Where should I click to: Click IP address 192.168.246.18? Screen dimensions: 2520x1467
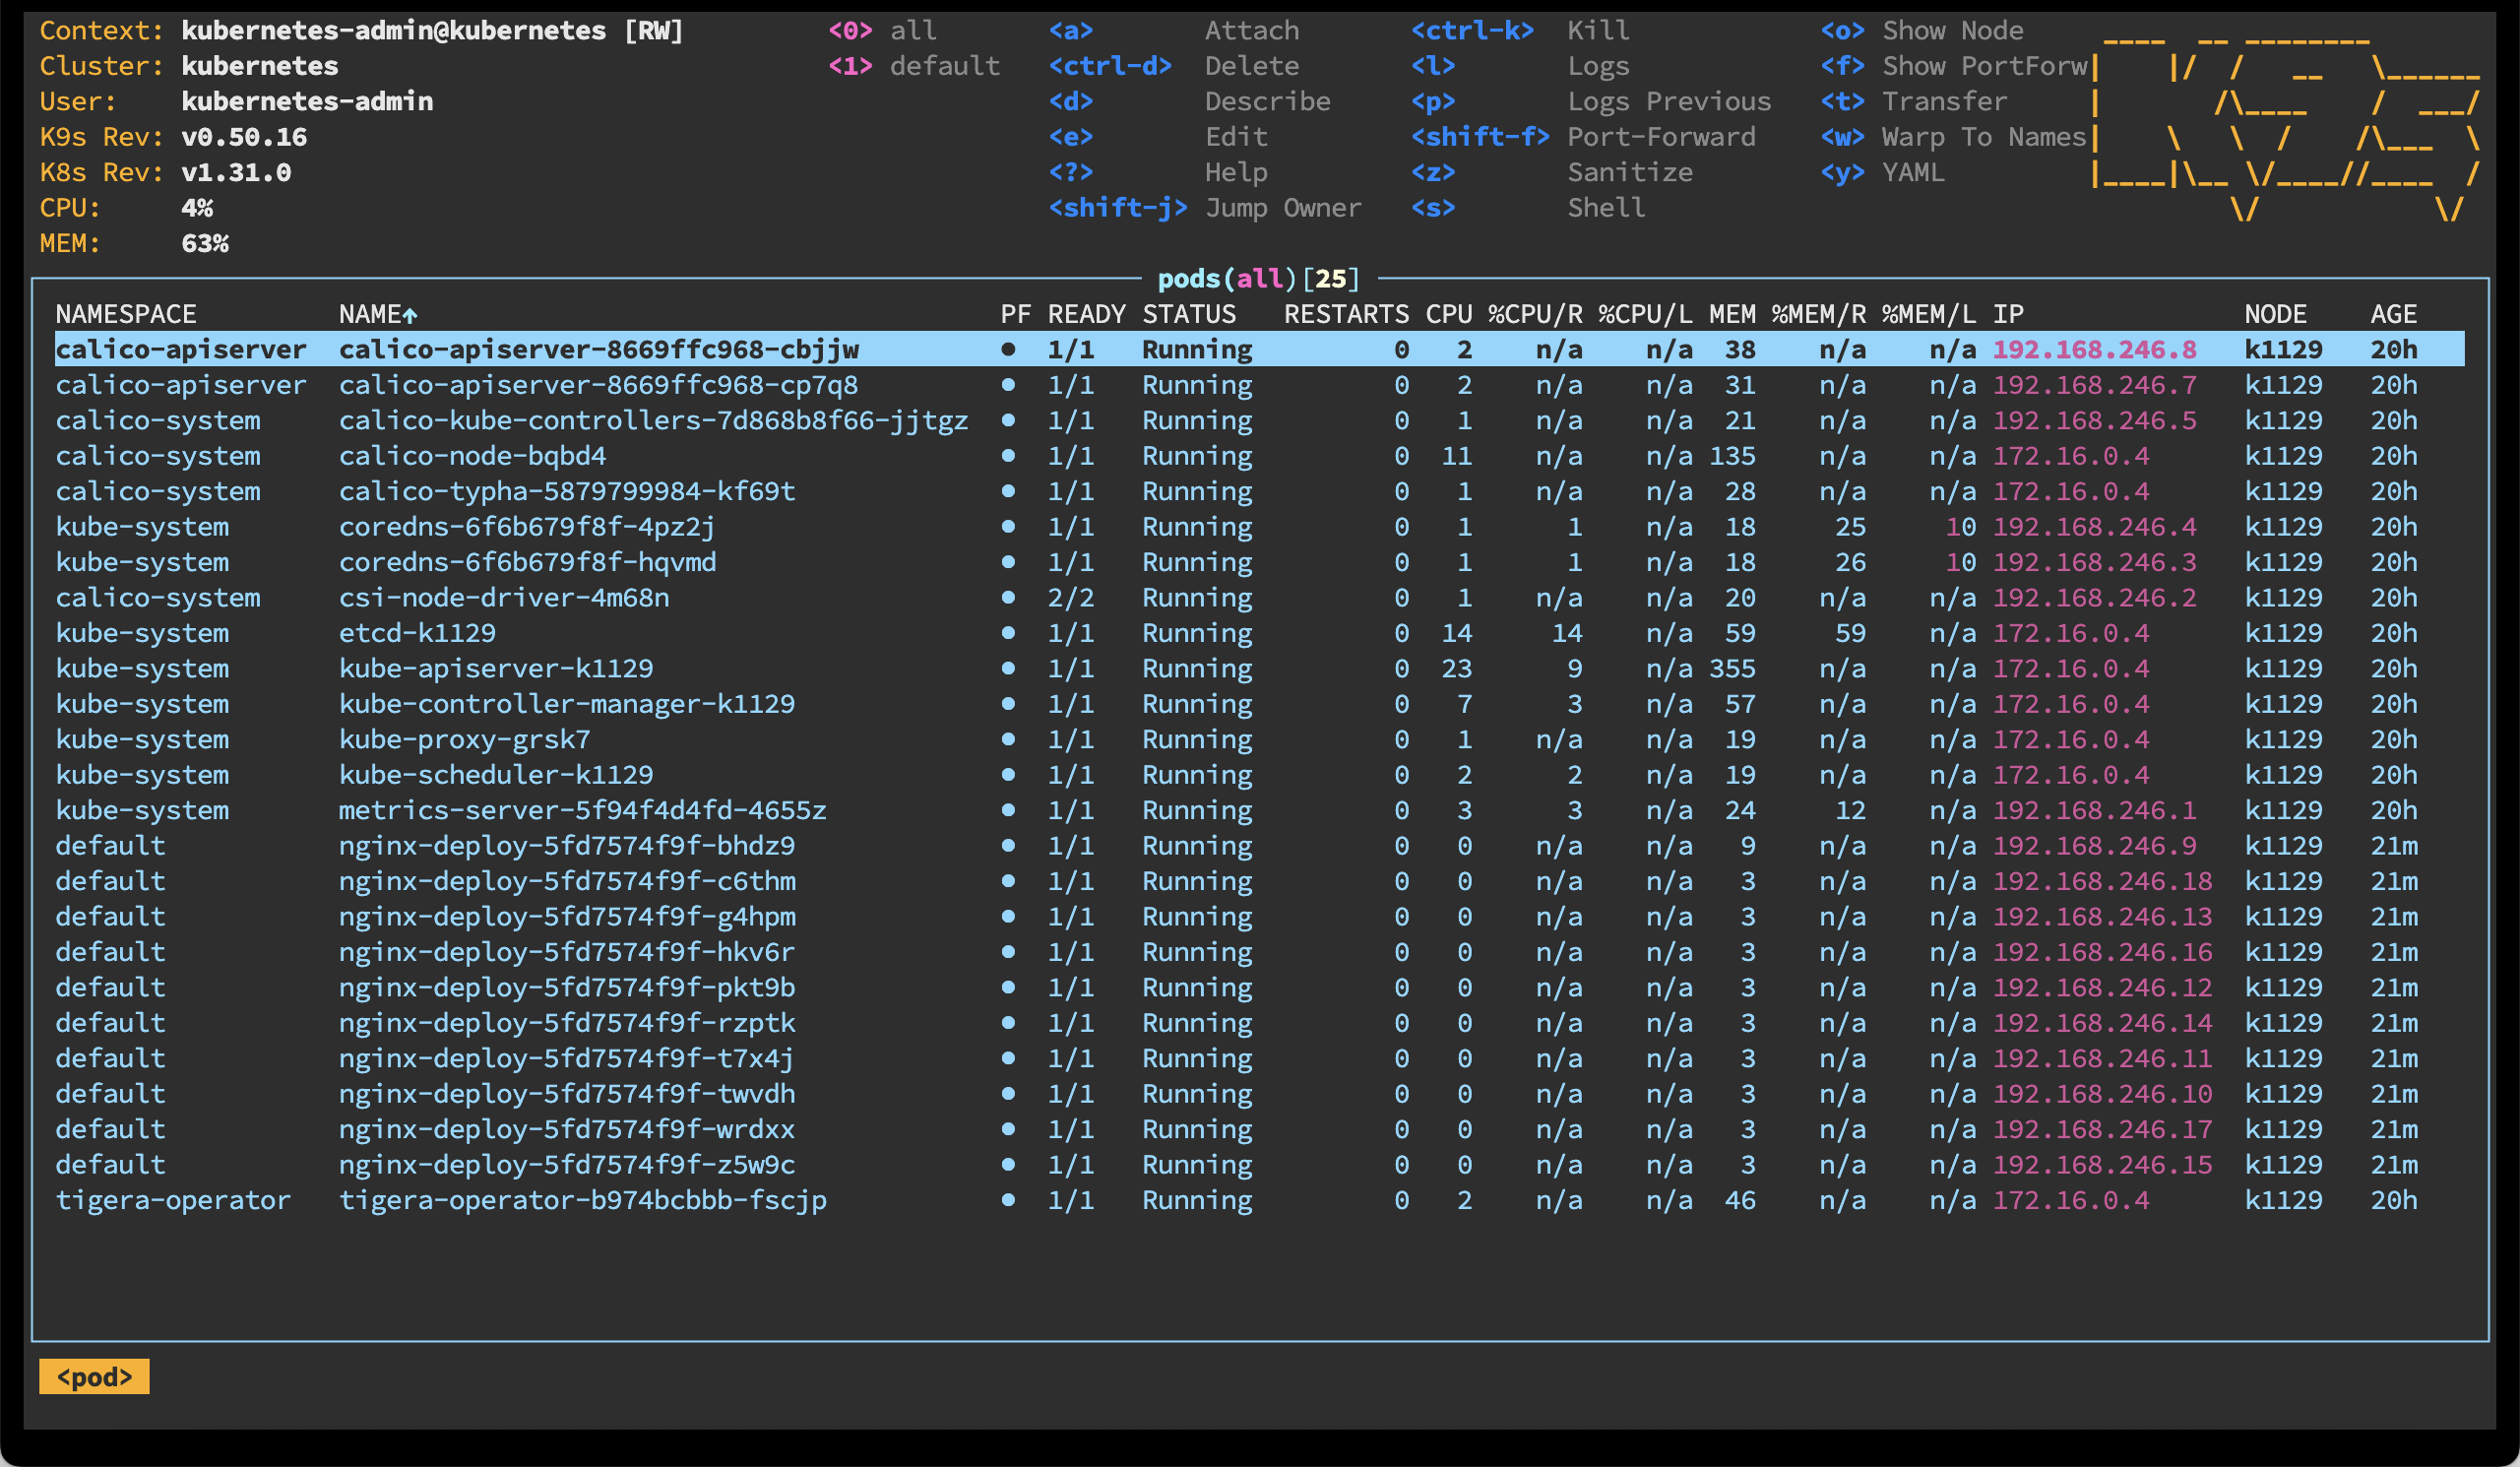coord(2102,882)
